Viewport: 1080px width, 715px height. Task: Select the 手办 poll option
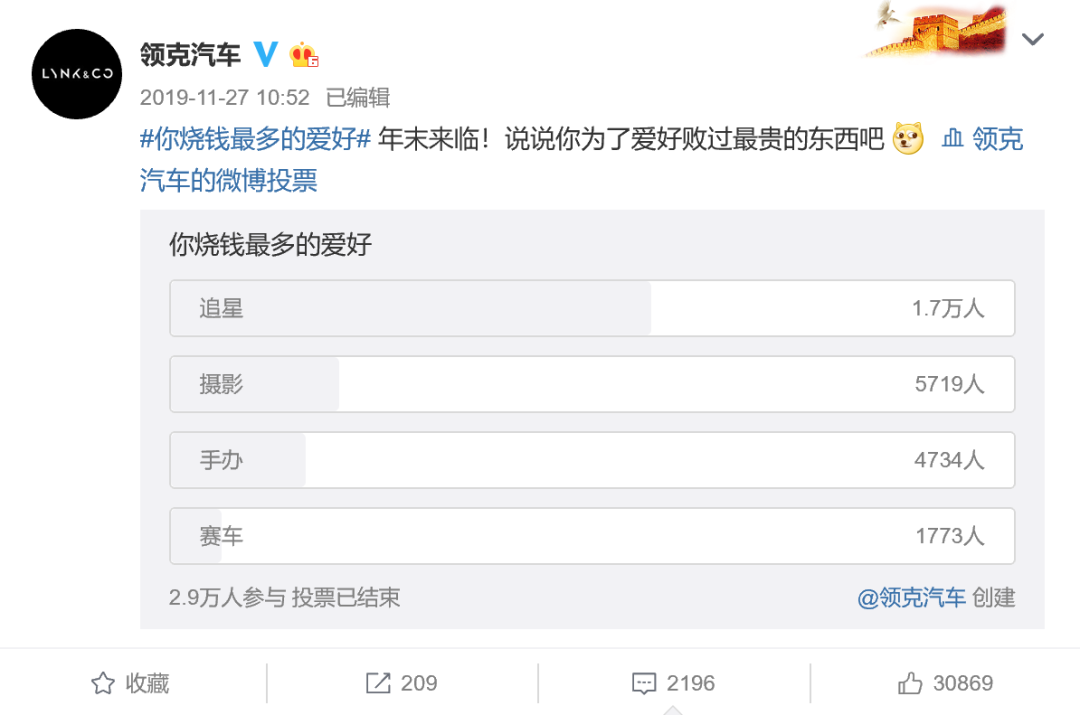pyautogui.click(x=592, y=460)
